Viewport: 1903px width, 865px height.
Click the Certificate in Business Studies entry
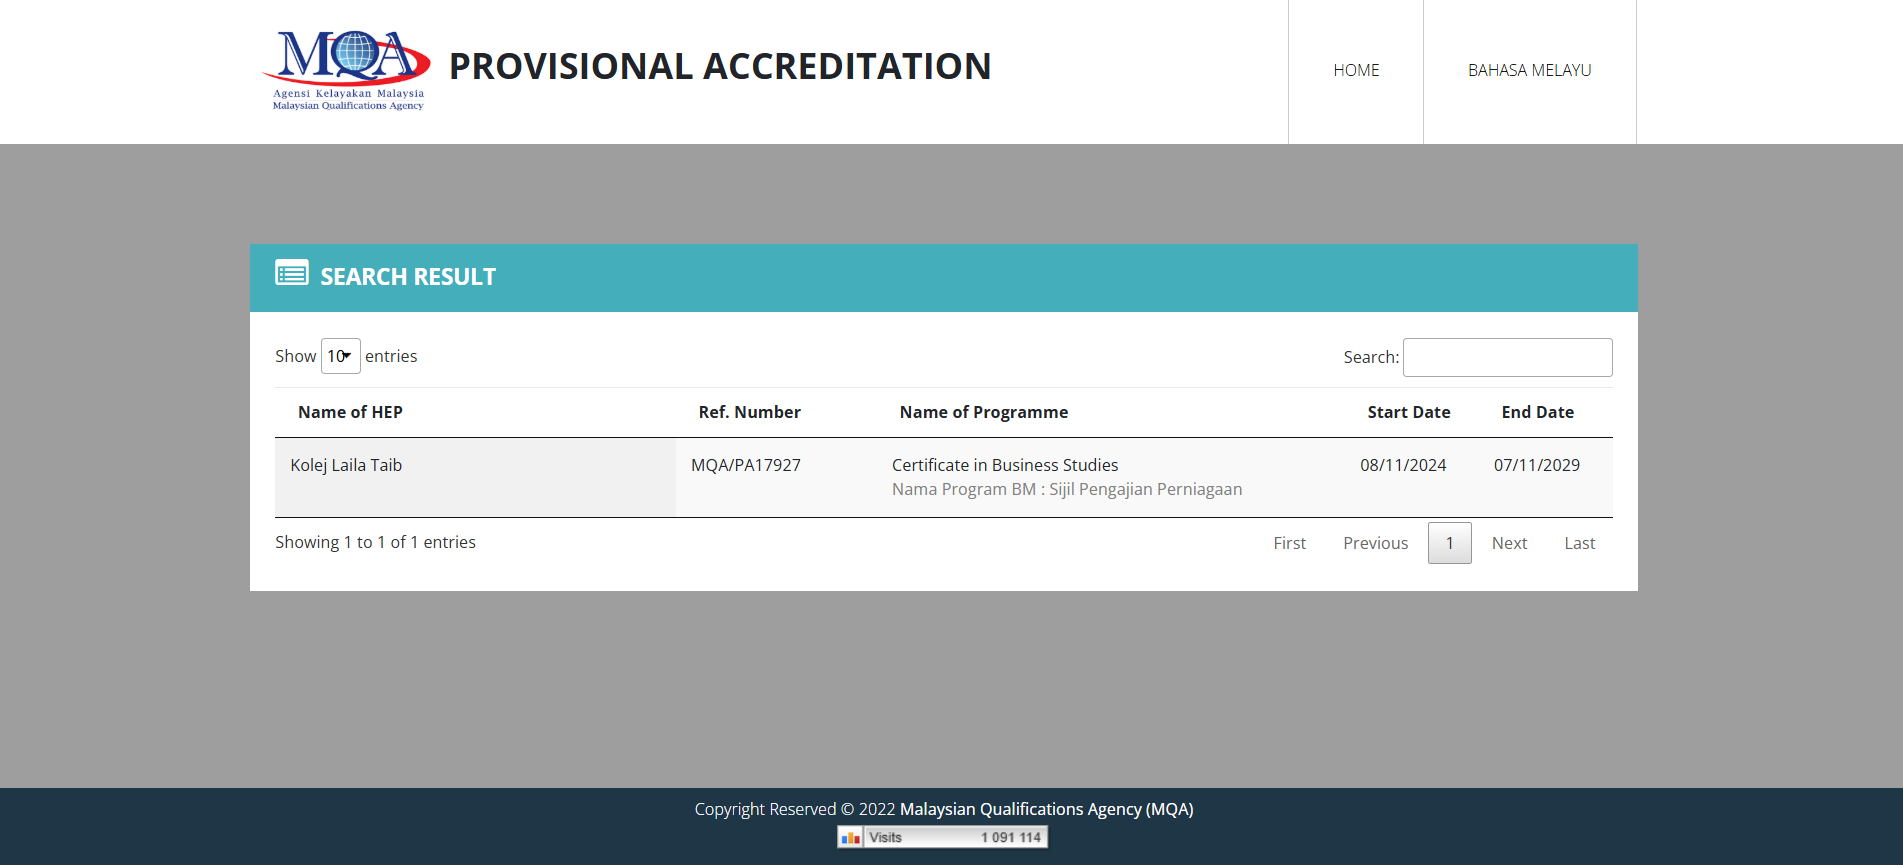pyautogui.click(x=1005, y=465)
